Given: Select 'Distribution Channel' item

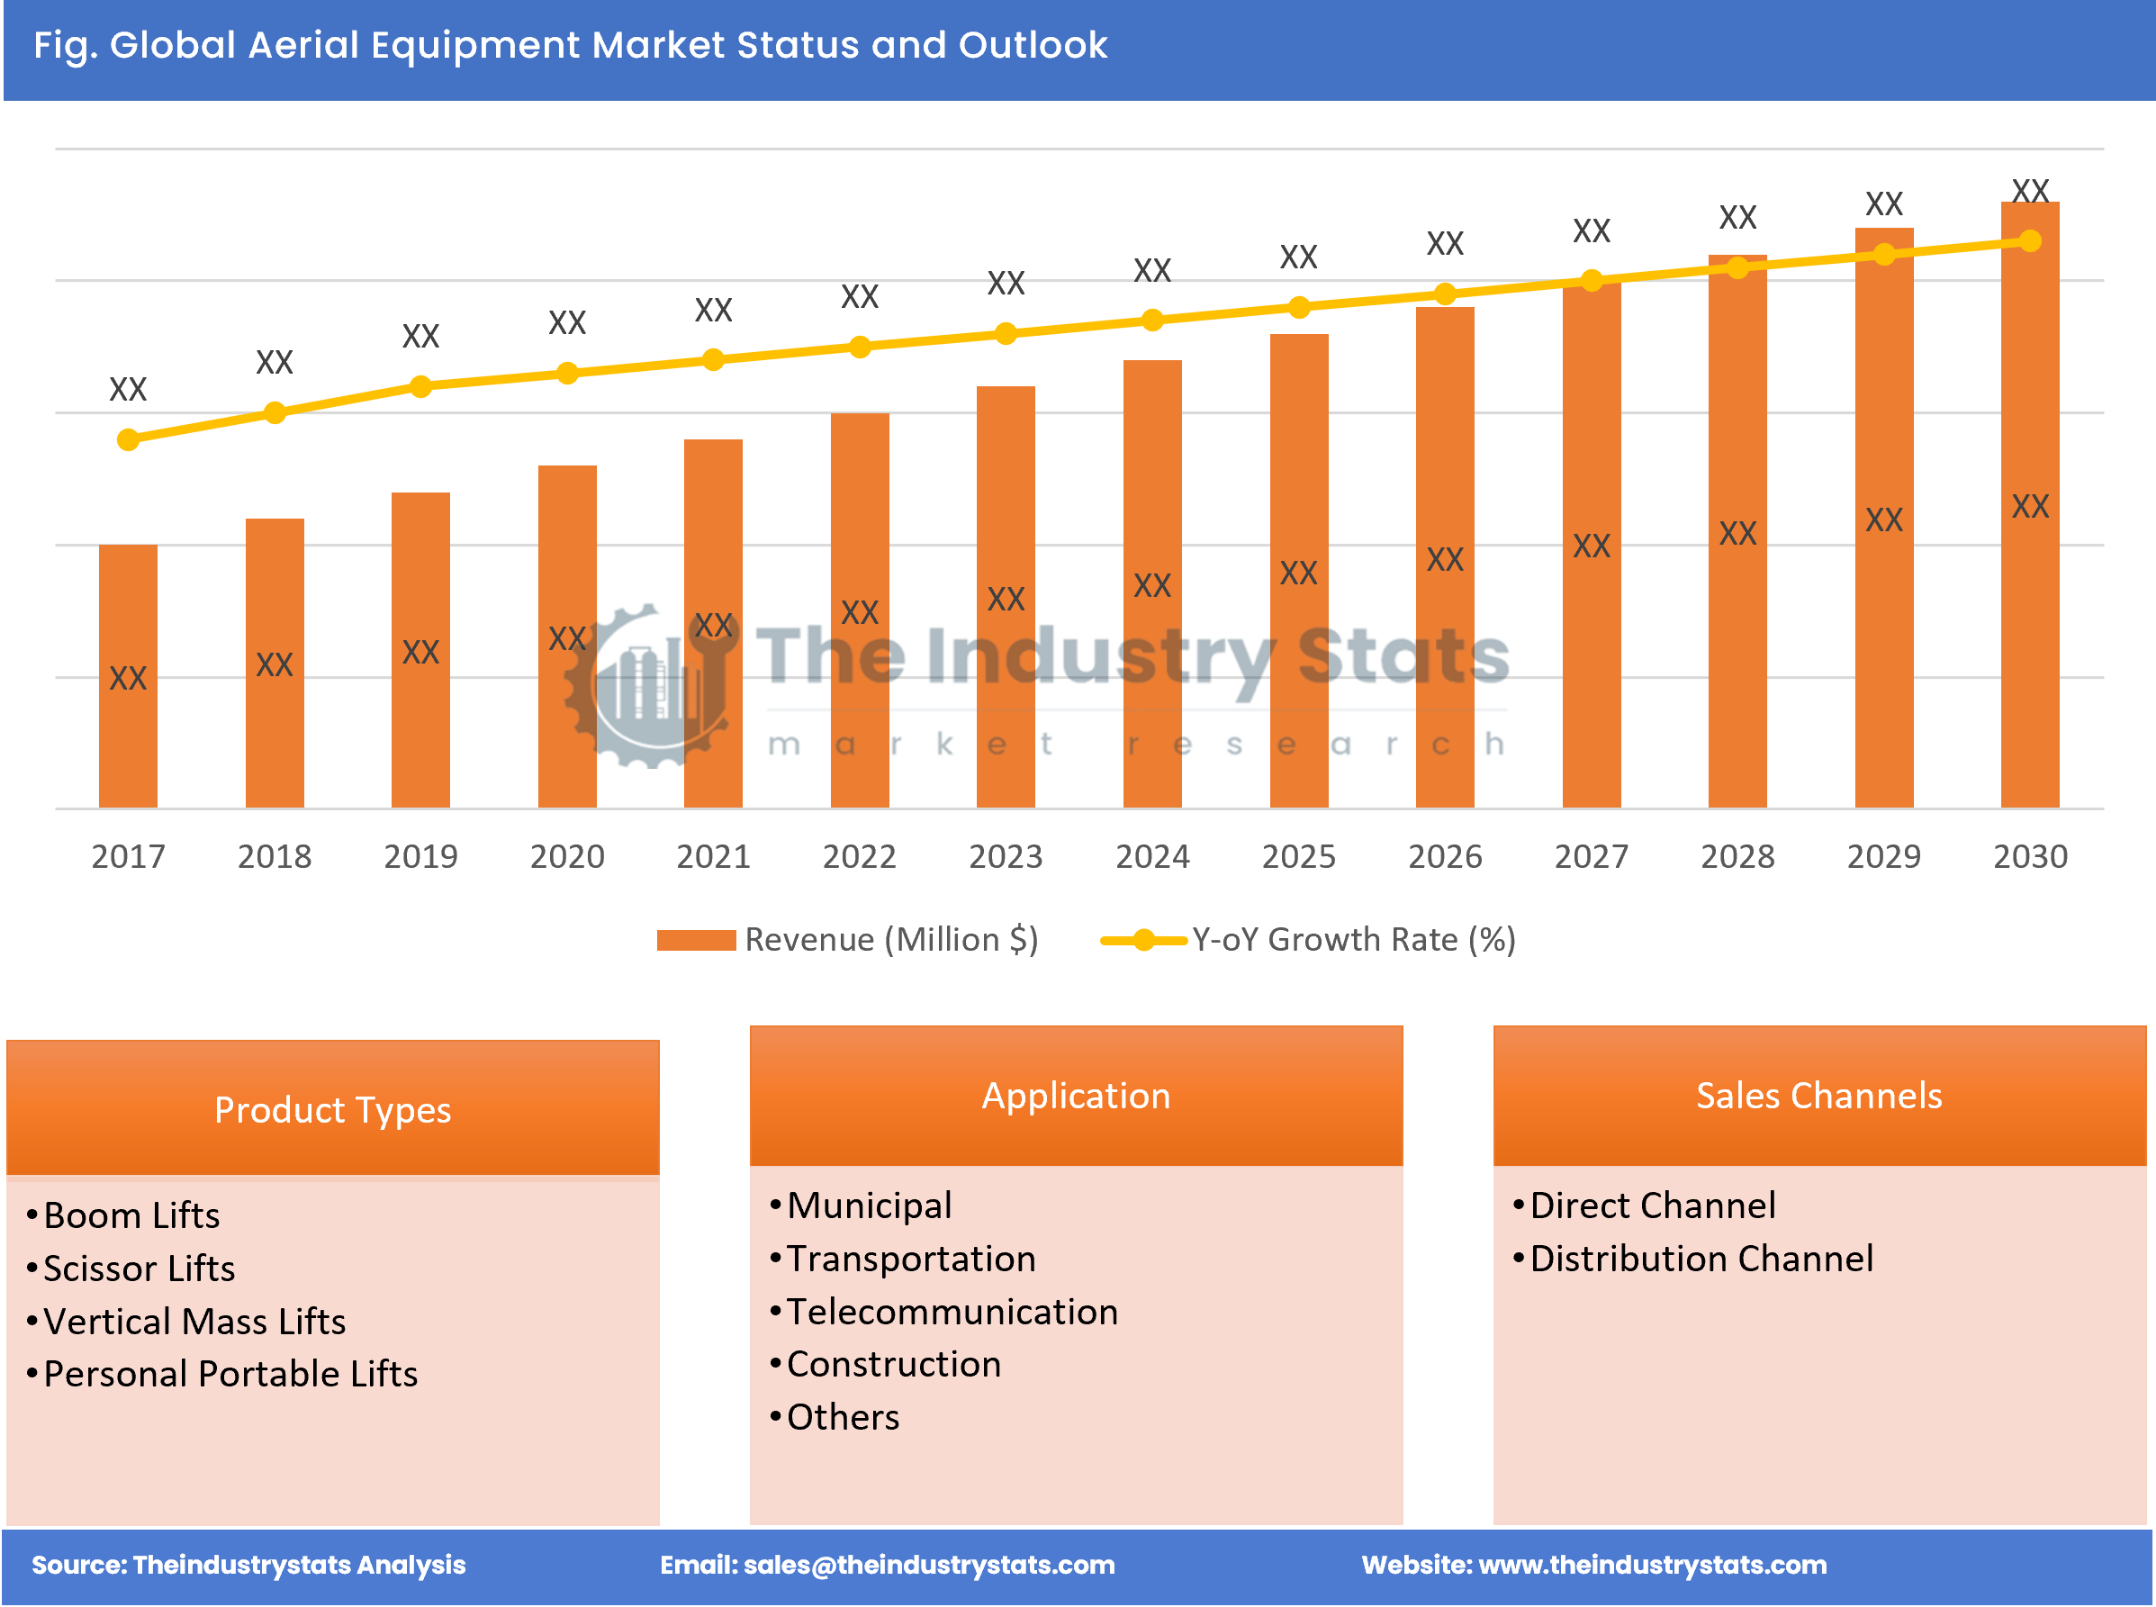Looking at the screenshot, I should [1702, 1259].
